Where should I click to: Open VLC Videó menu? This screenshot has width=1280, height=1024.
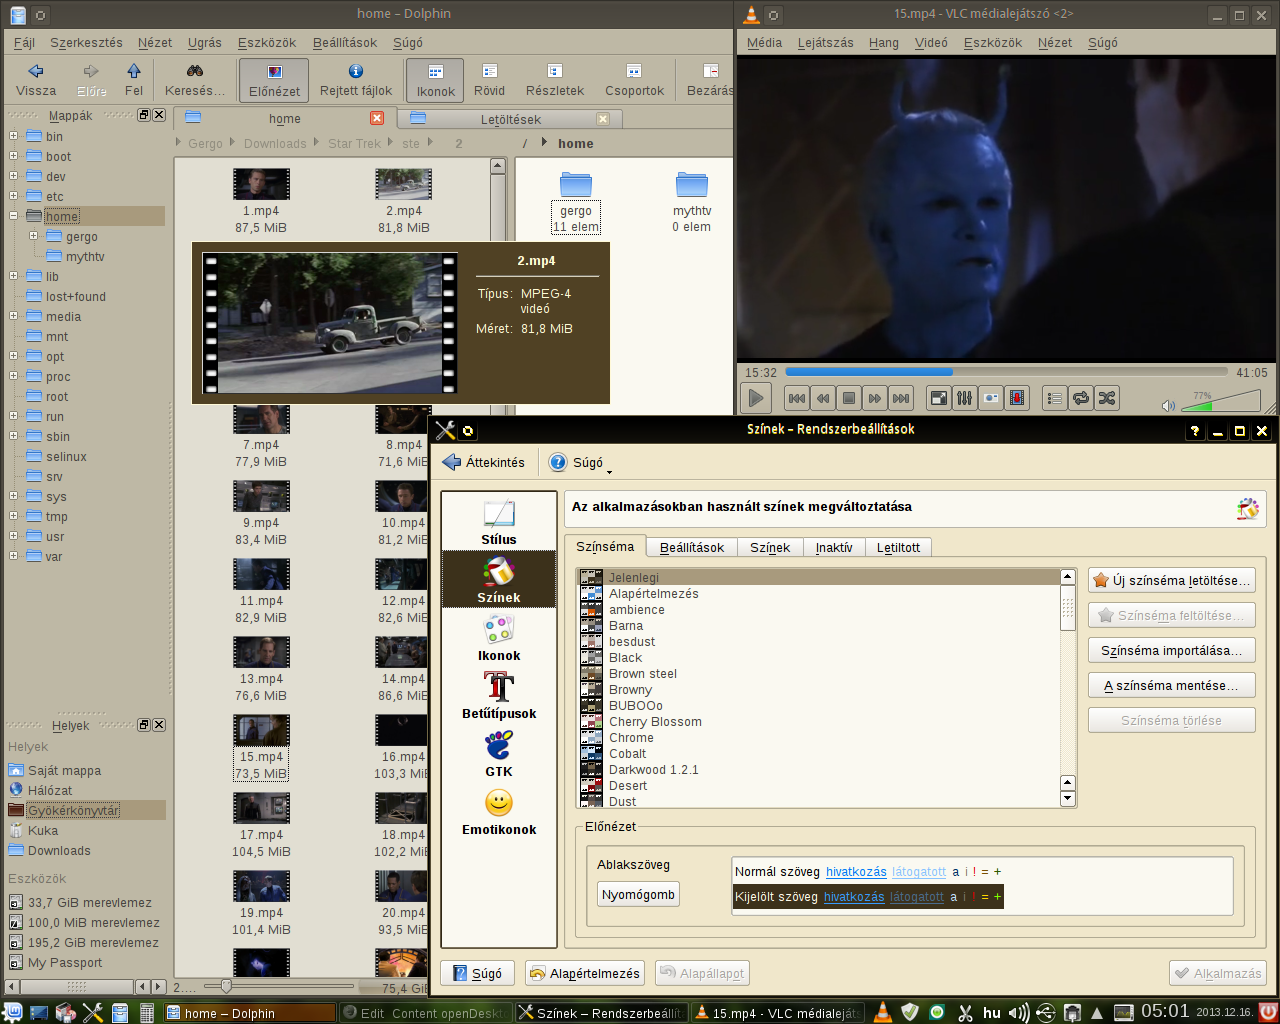pos(931,42)
